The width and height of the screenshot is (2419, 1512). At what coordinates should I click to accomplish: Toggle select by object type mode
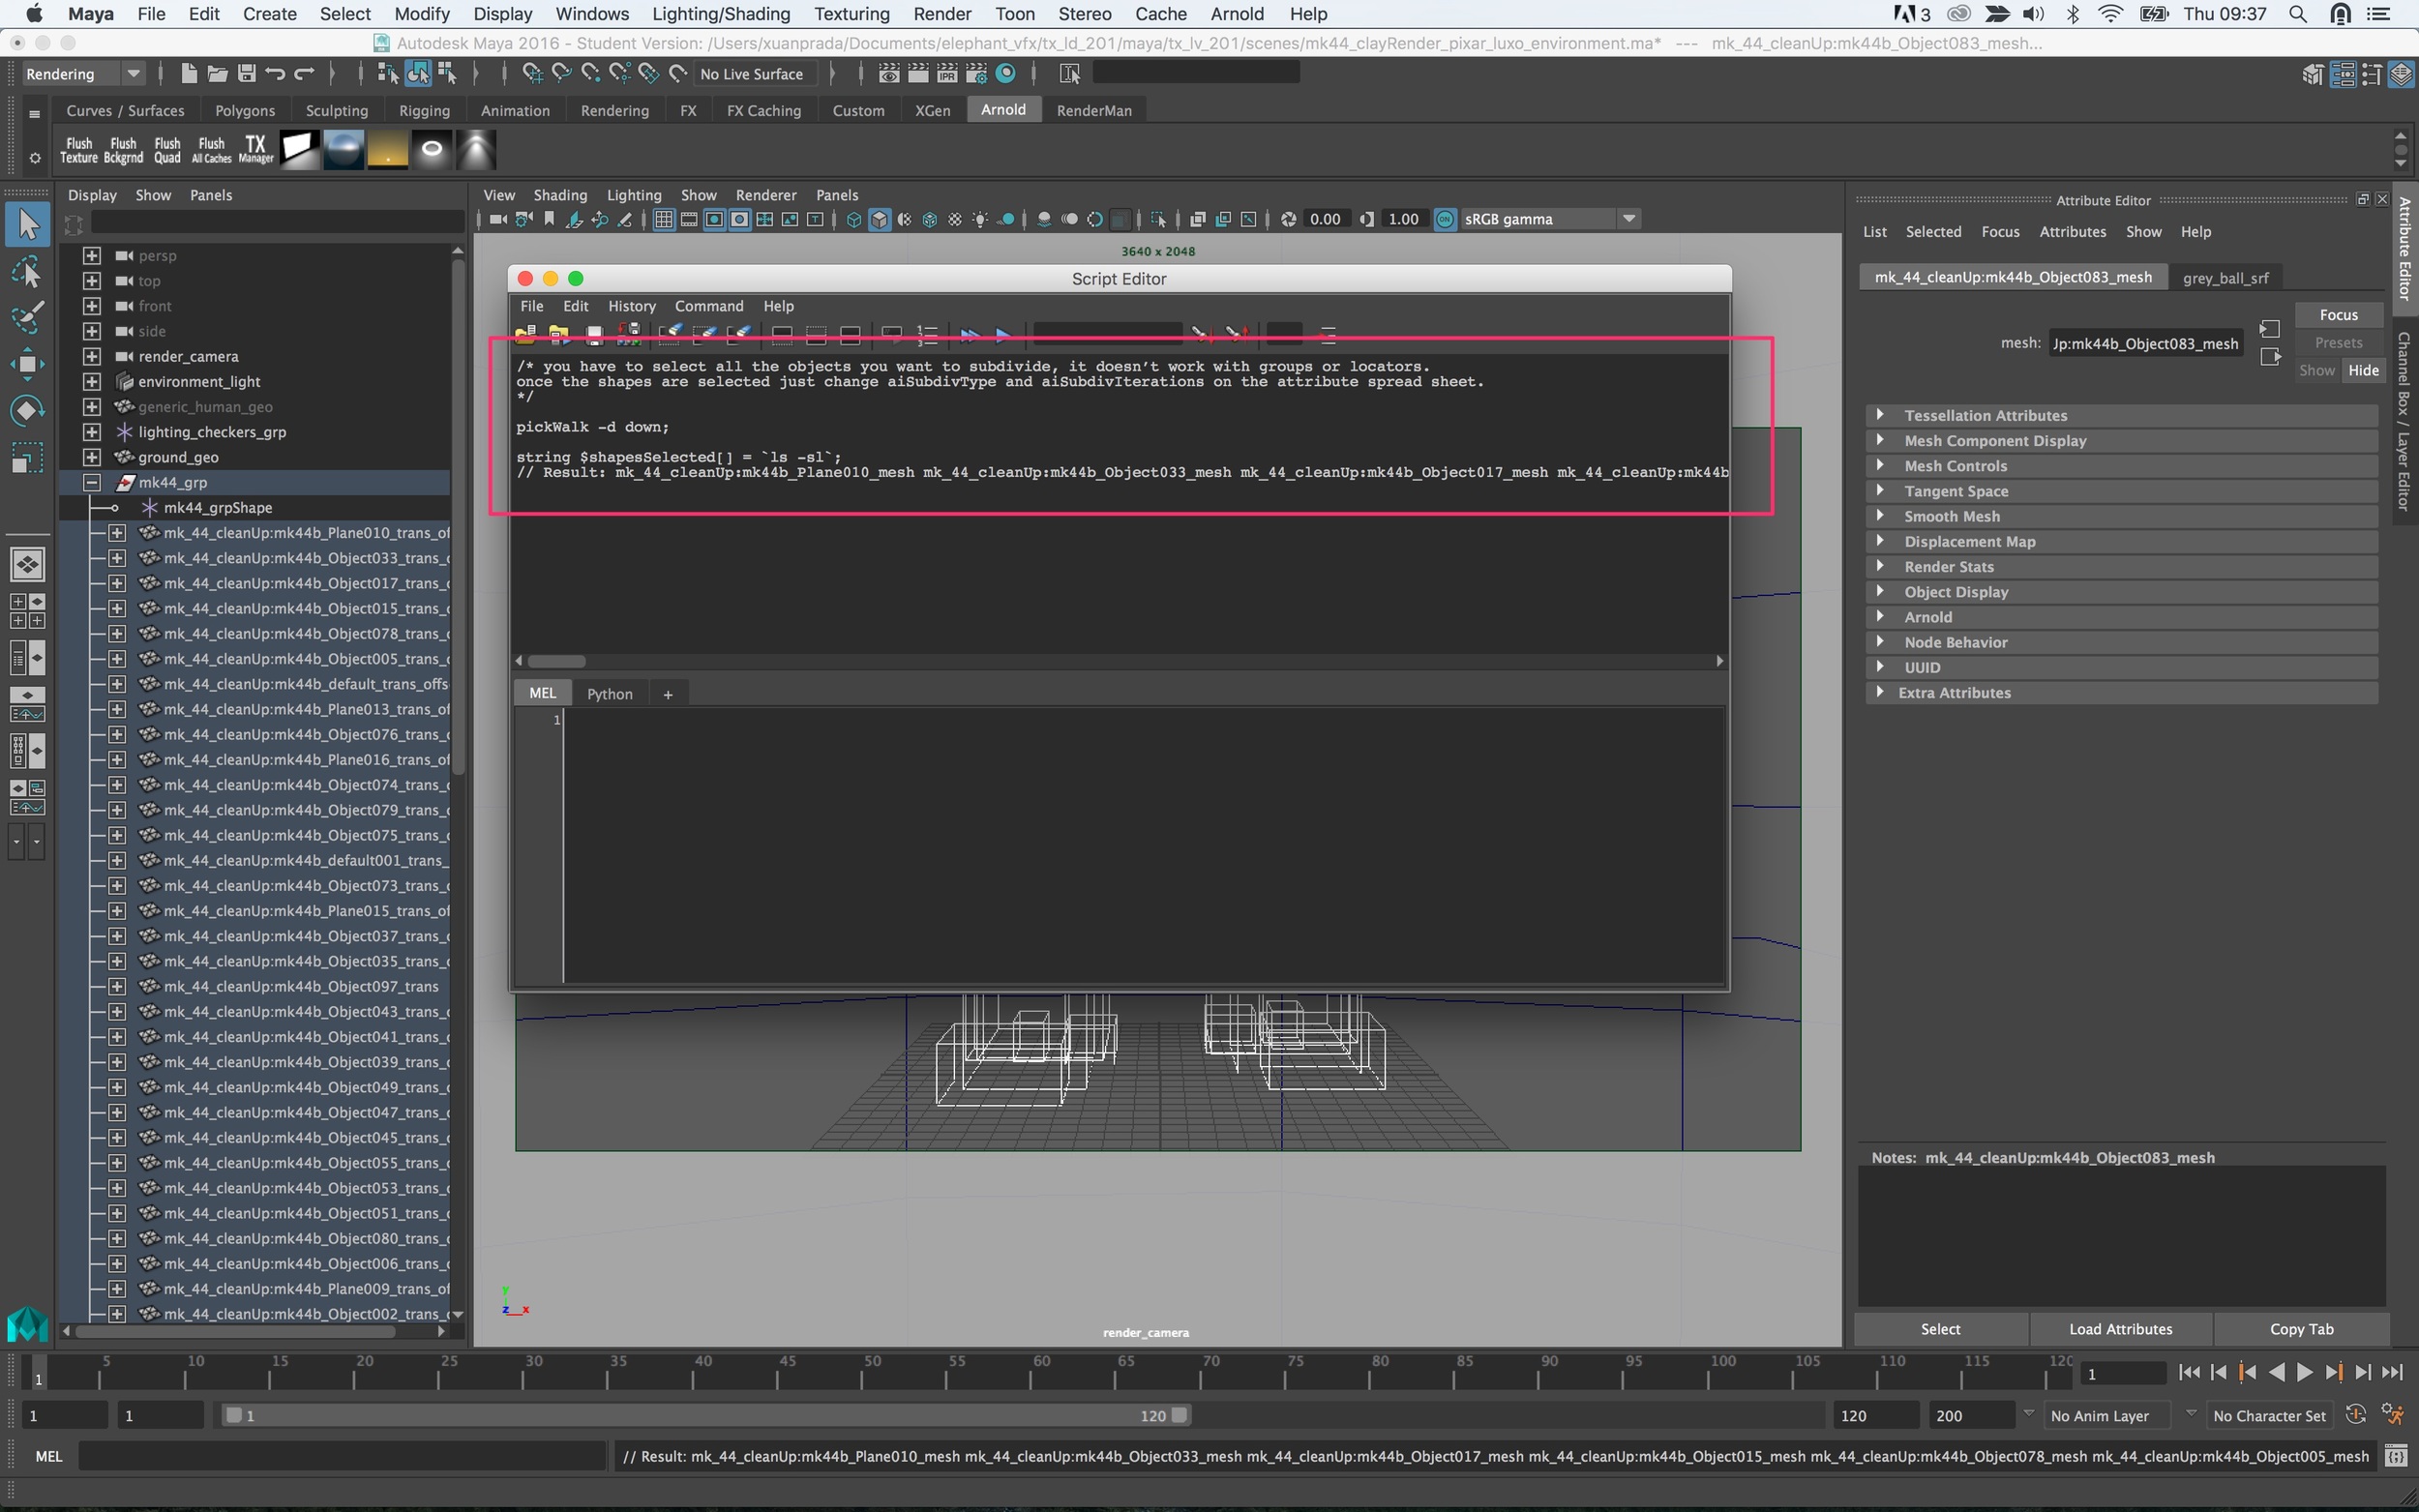418,73
